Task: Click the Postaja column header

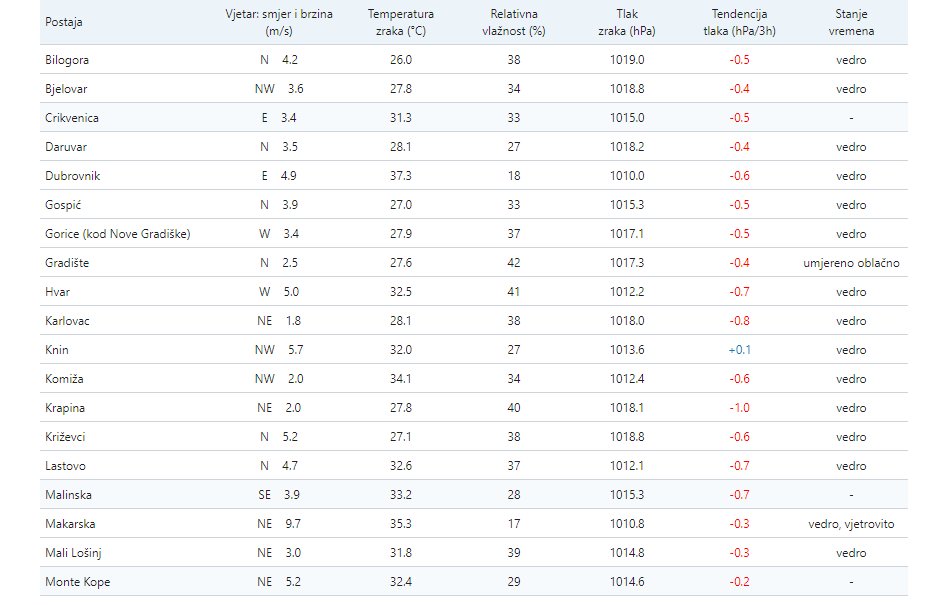Action: tap(64, 22)
